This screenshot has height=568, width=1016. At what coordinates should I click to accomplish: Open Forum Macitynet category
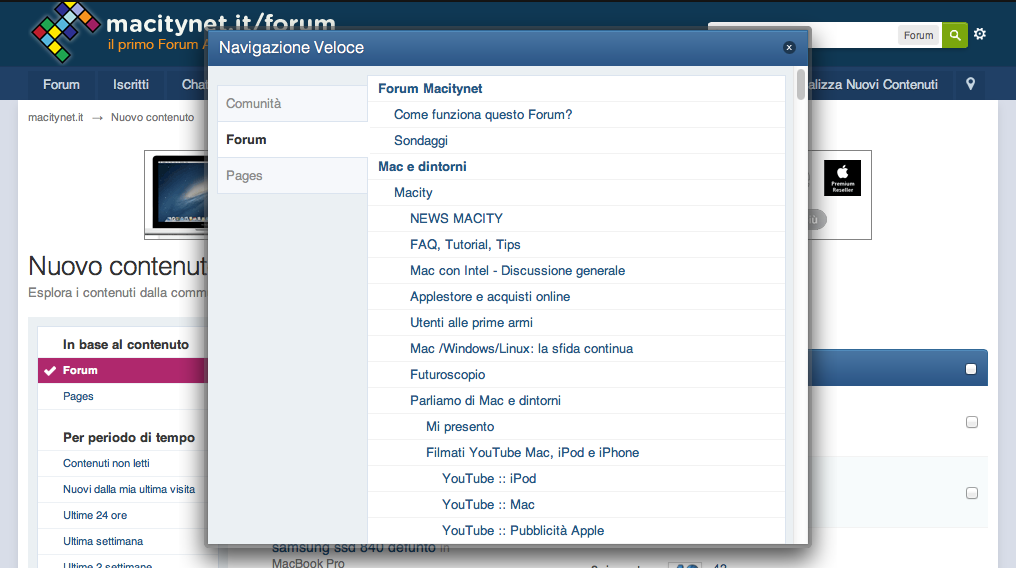coord(430,89)
